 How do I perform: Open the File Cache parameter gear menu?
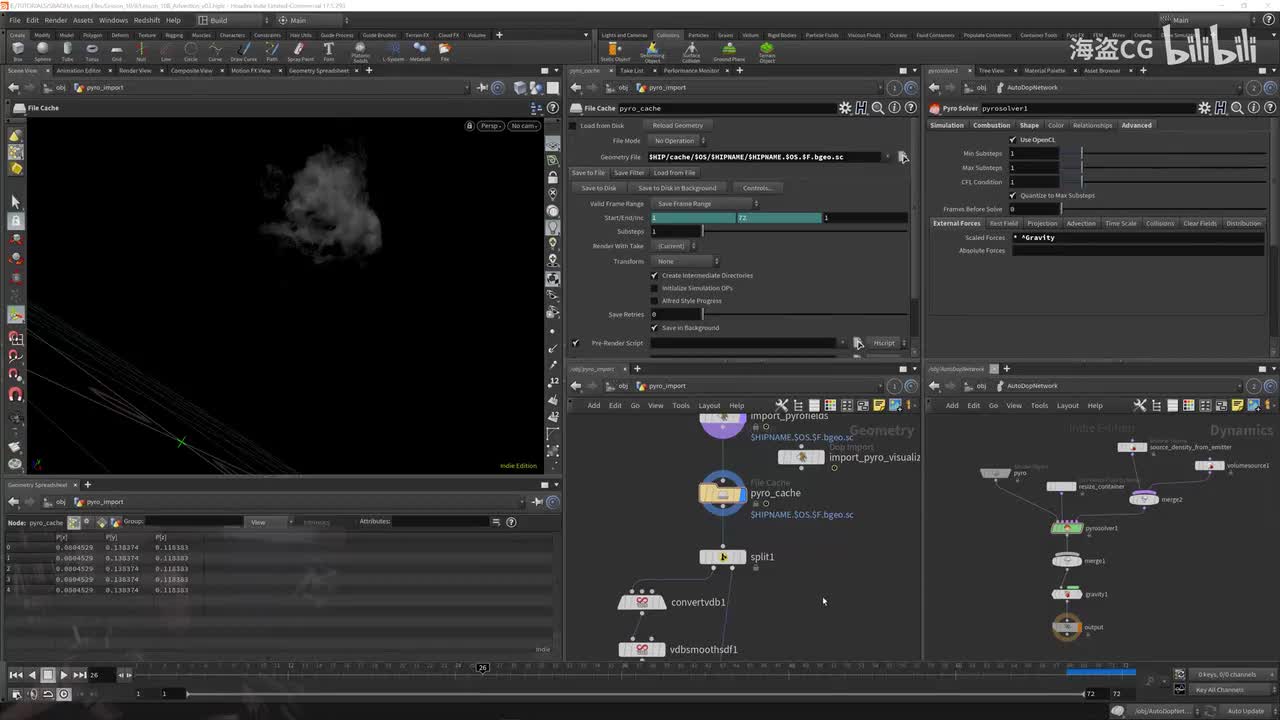[845, 108]
